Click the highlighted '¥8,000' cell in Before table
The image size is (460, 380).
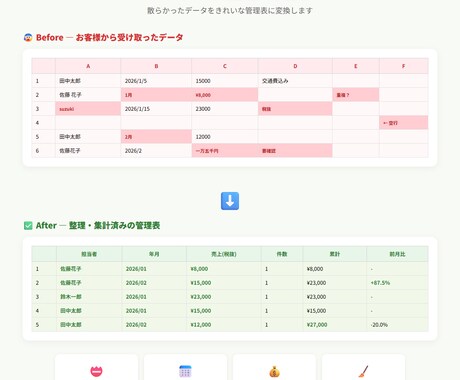click(225, 95)
